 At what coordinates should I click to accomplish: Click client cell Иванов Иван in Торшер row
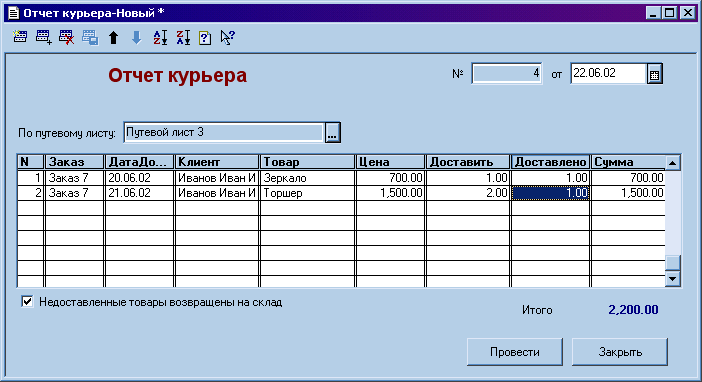[217, 193]
